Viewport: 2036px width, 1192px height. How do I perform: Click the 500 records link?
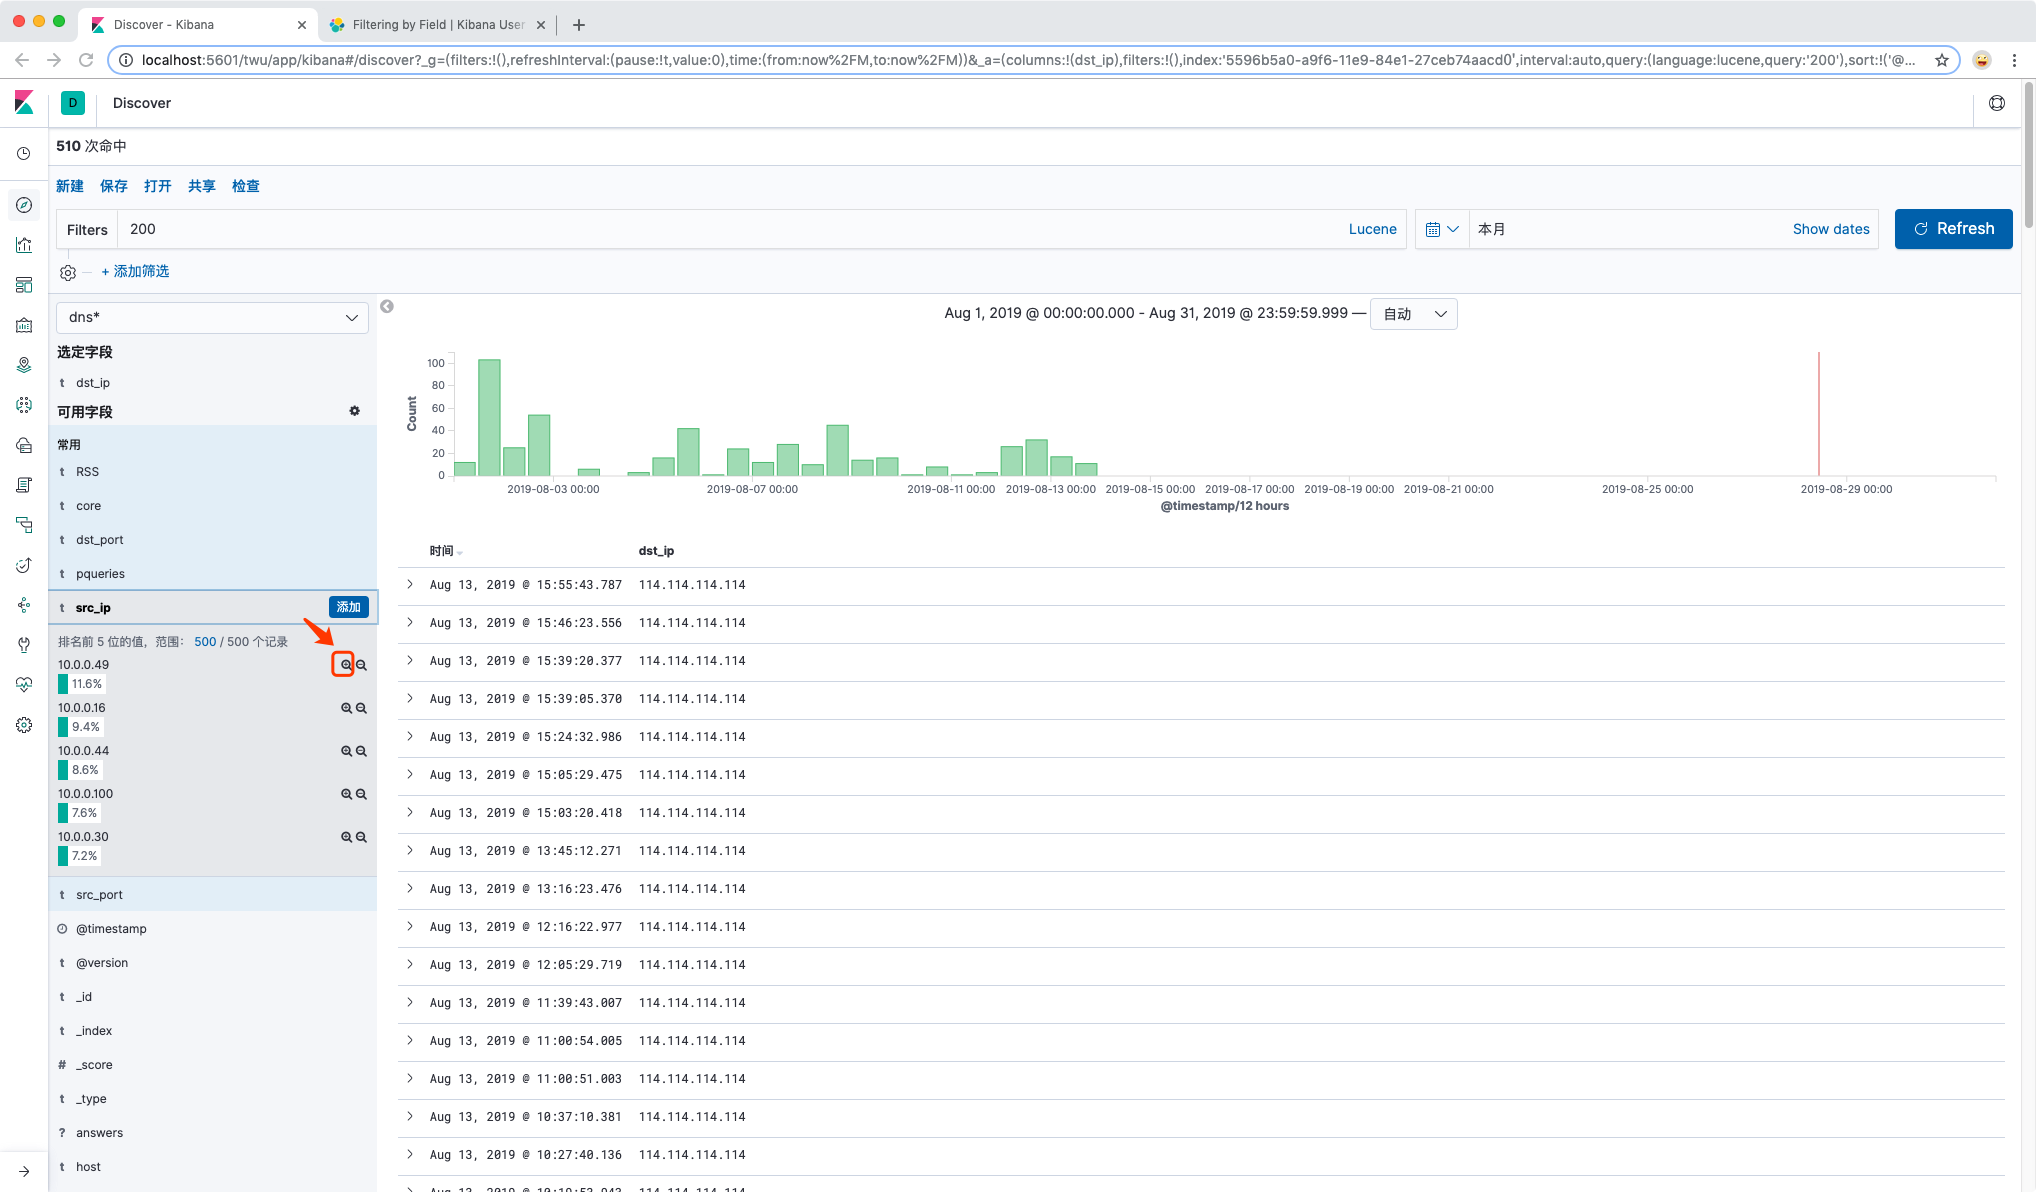point(205,642)
